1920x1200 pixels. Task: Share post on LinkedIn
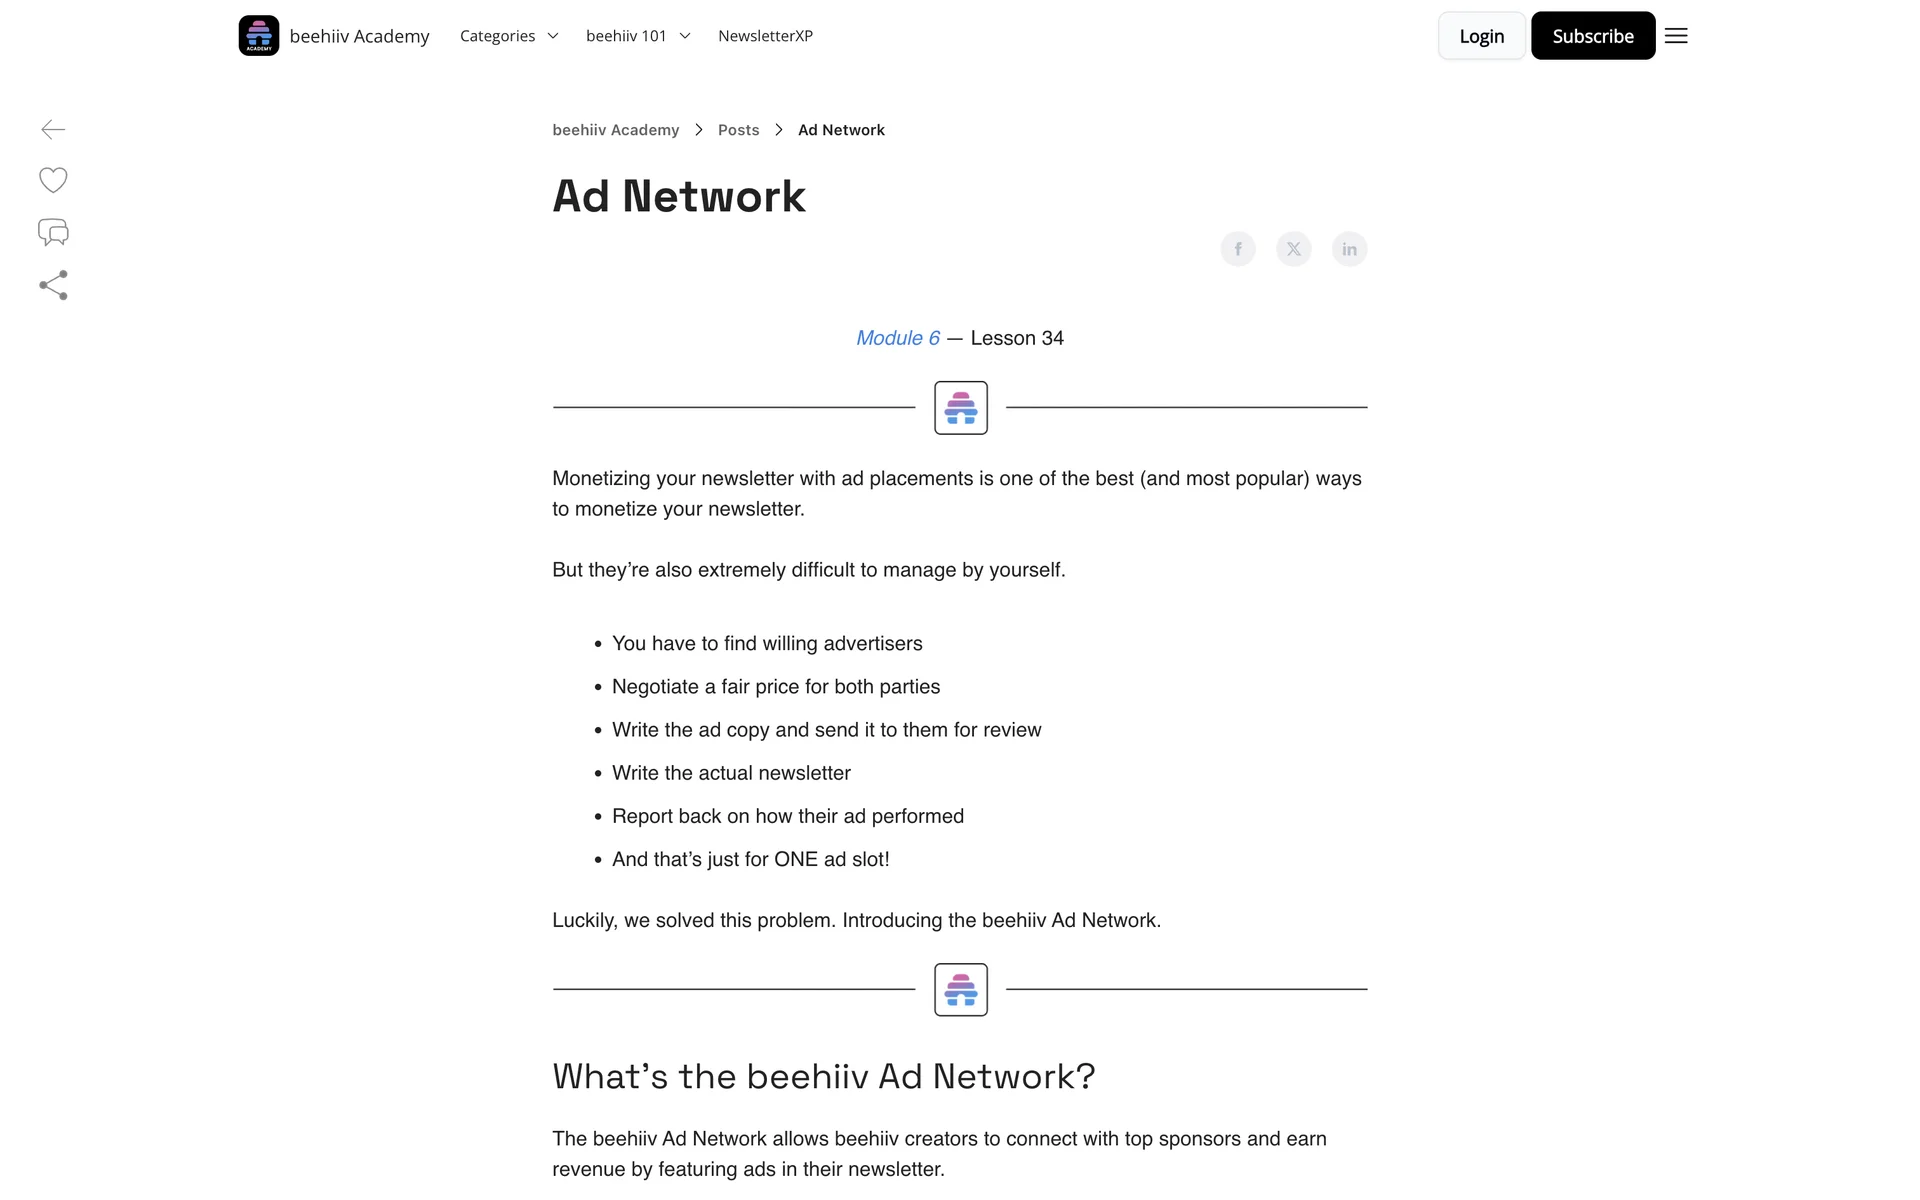(1349, 249)
